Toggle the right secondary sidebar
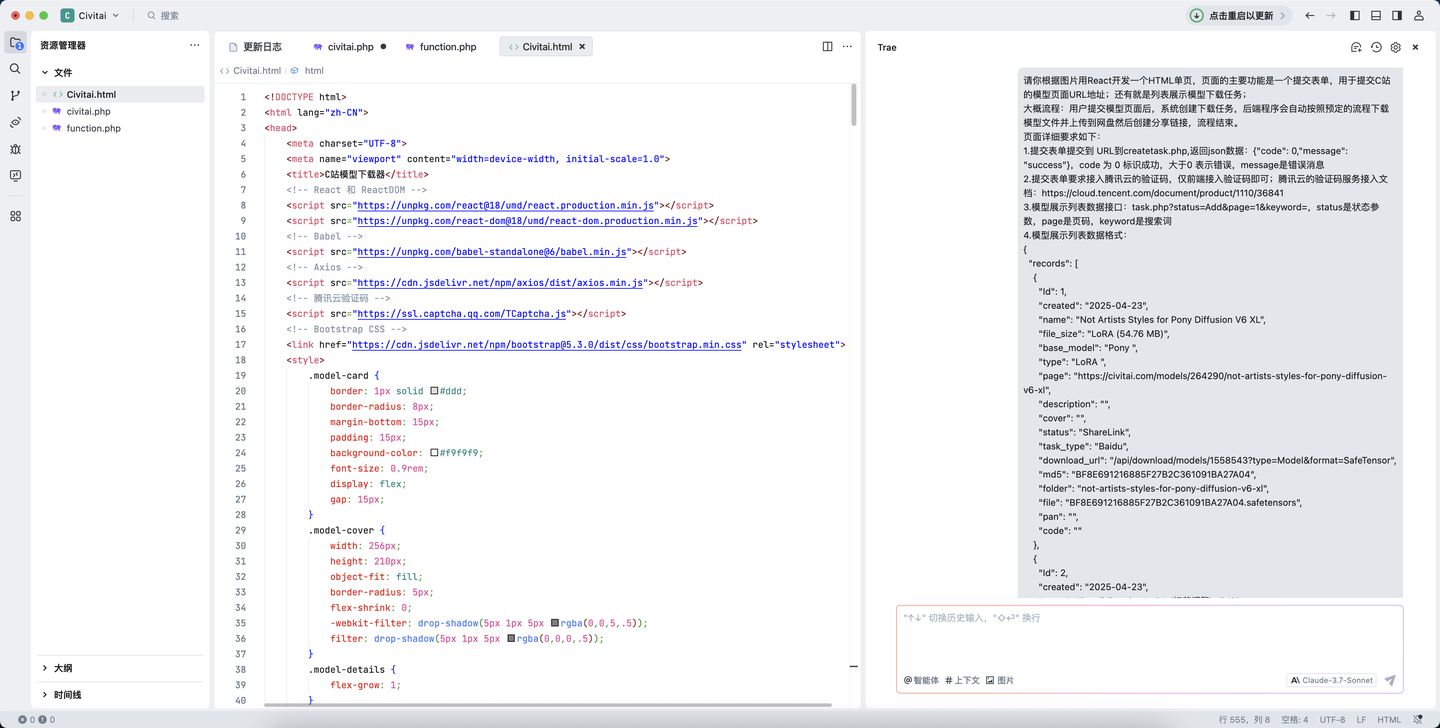1440x728 pixels. pyautogui.click(x=1397, y=16)
